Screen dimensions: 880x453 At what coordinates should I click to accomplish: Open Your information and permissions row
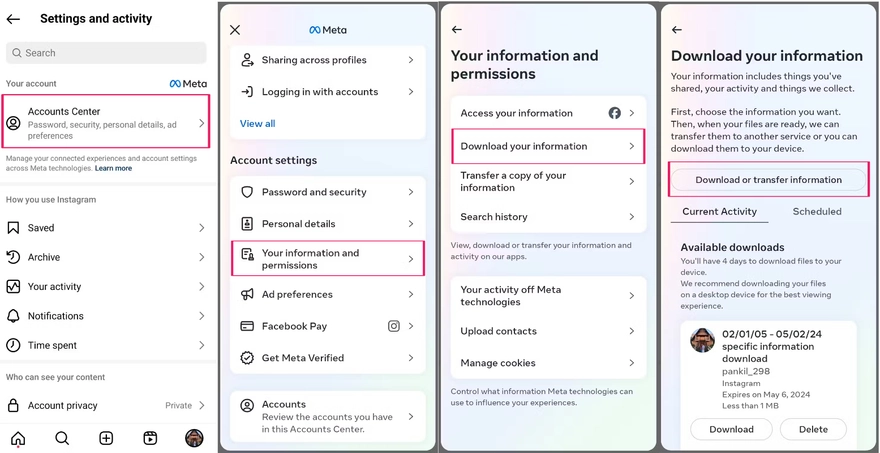328,259
